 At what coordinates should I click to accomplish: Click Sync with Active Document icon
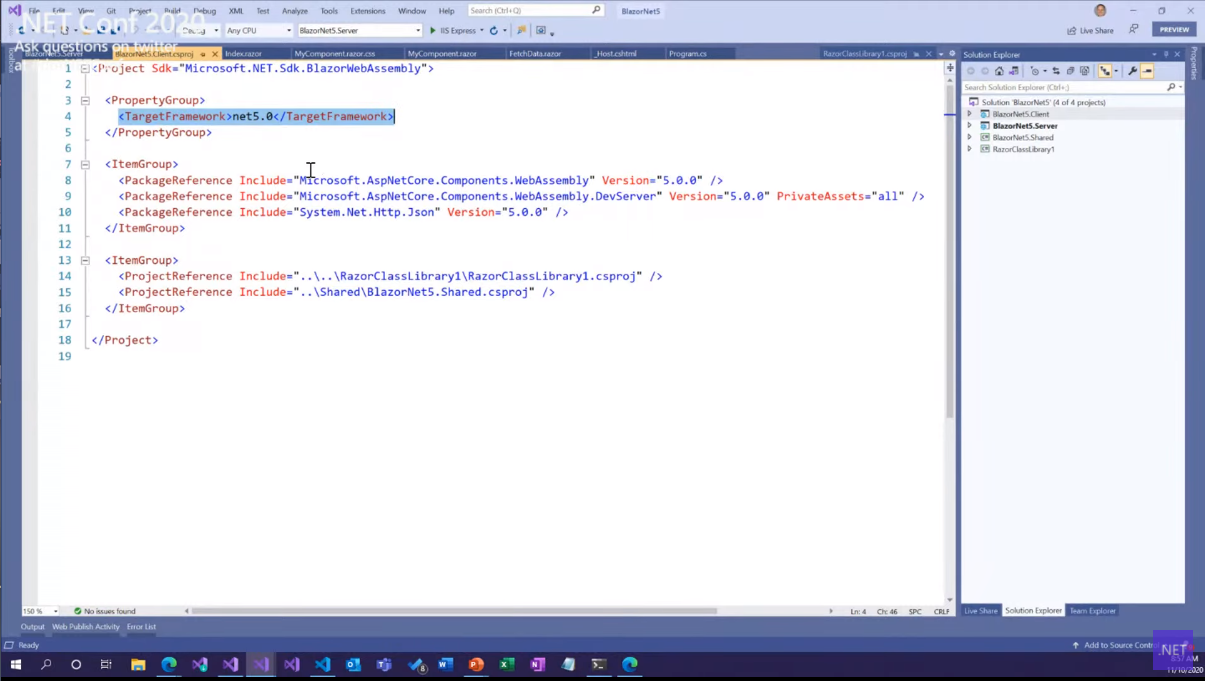coord(1056,71)
